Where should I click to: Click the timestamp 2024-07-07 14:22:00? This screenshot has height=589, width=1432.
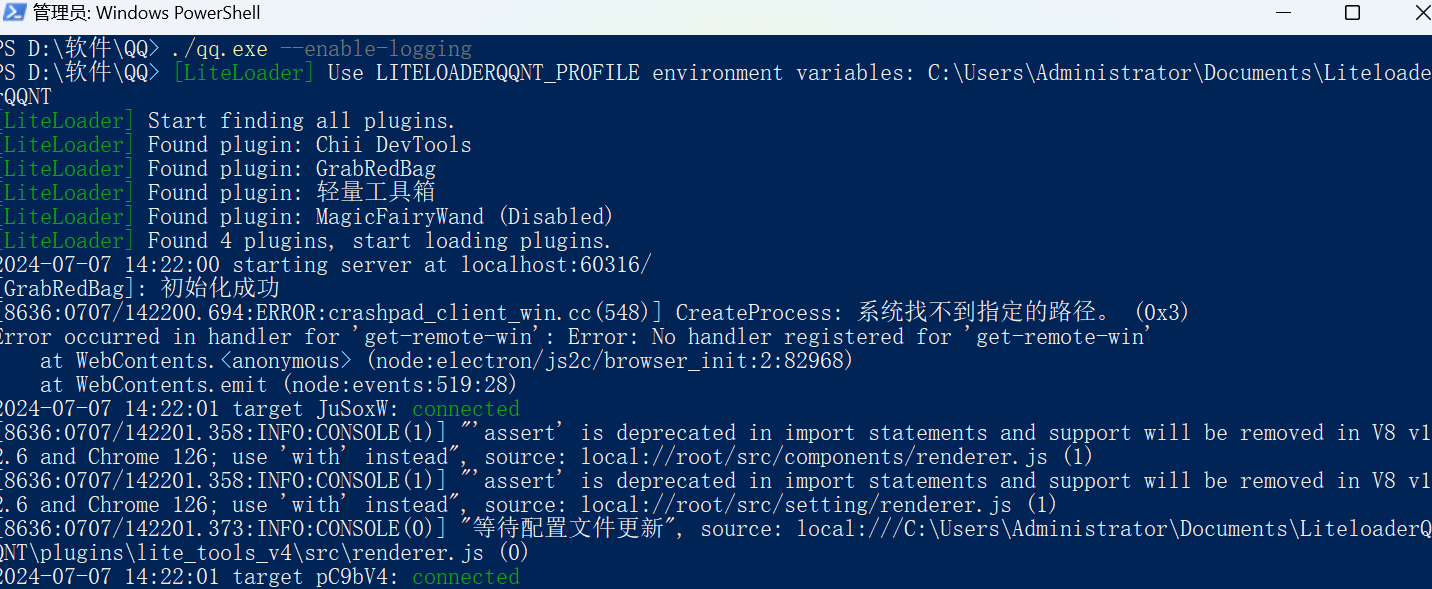[110, 264]
